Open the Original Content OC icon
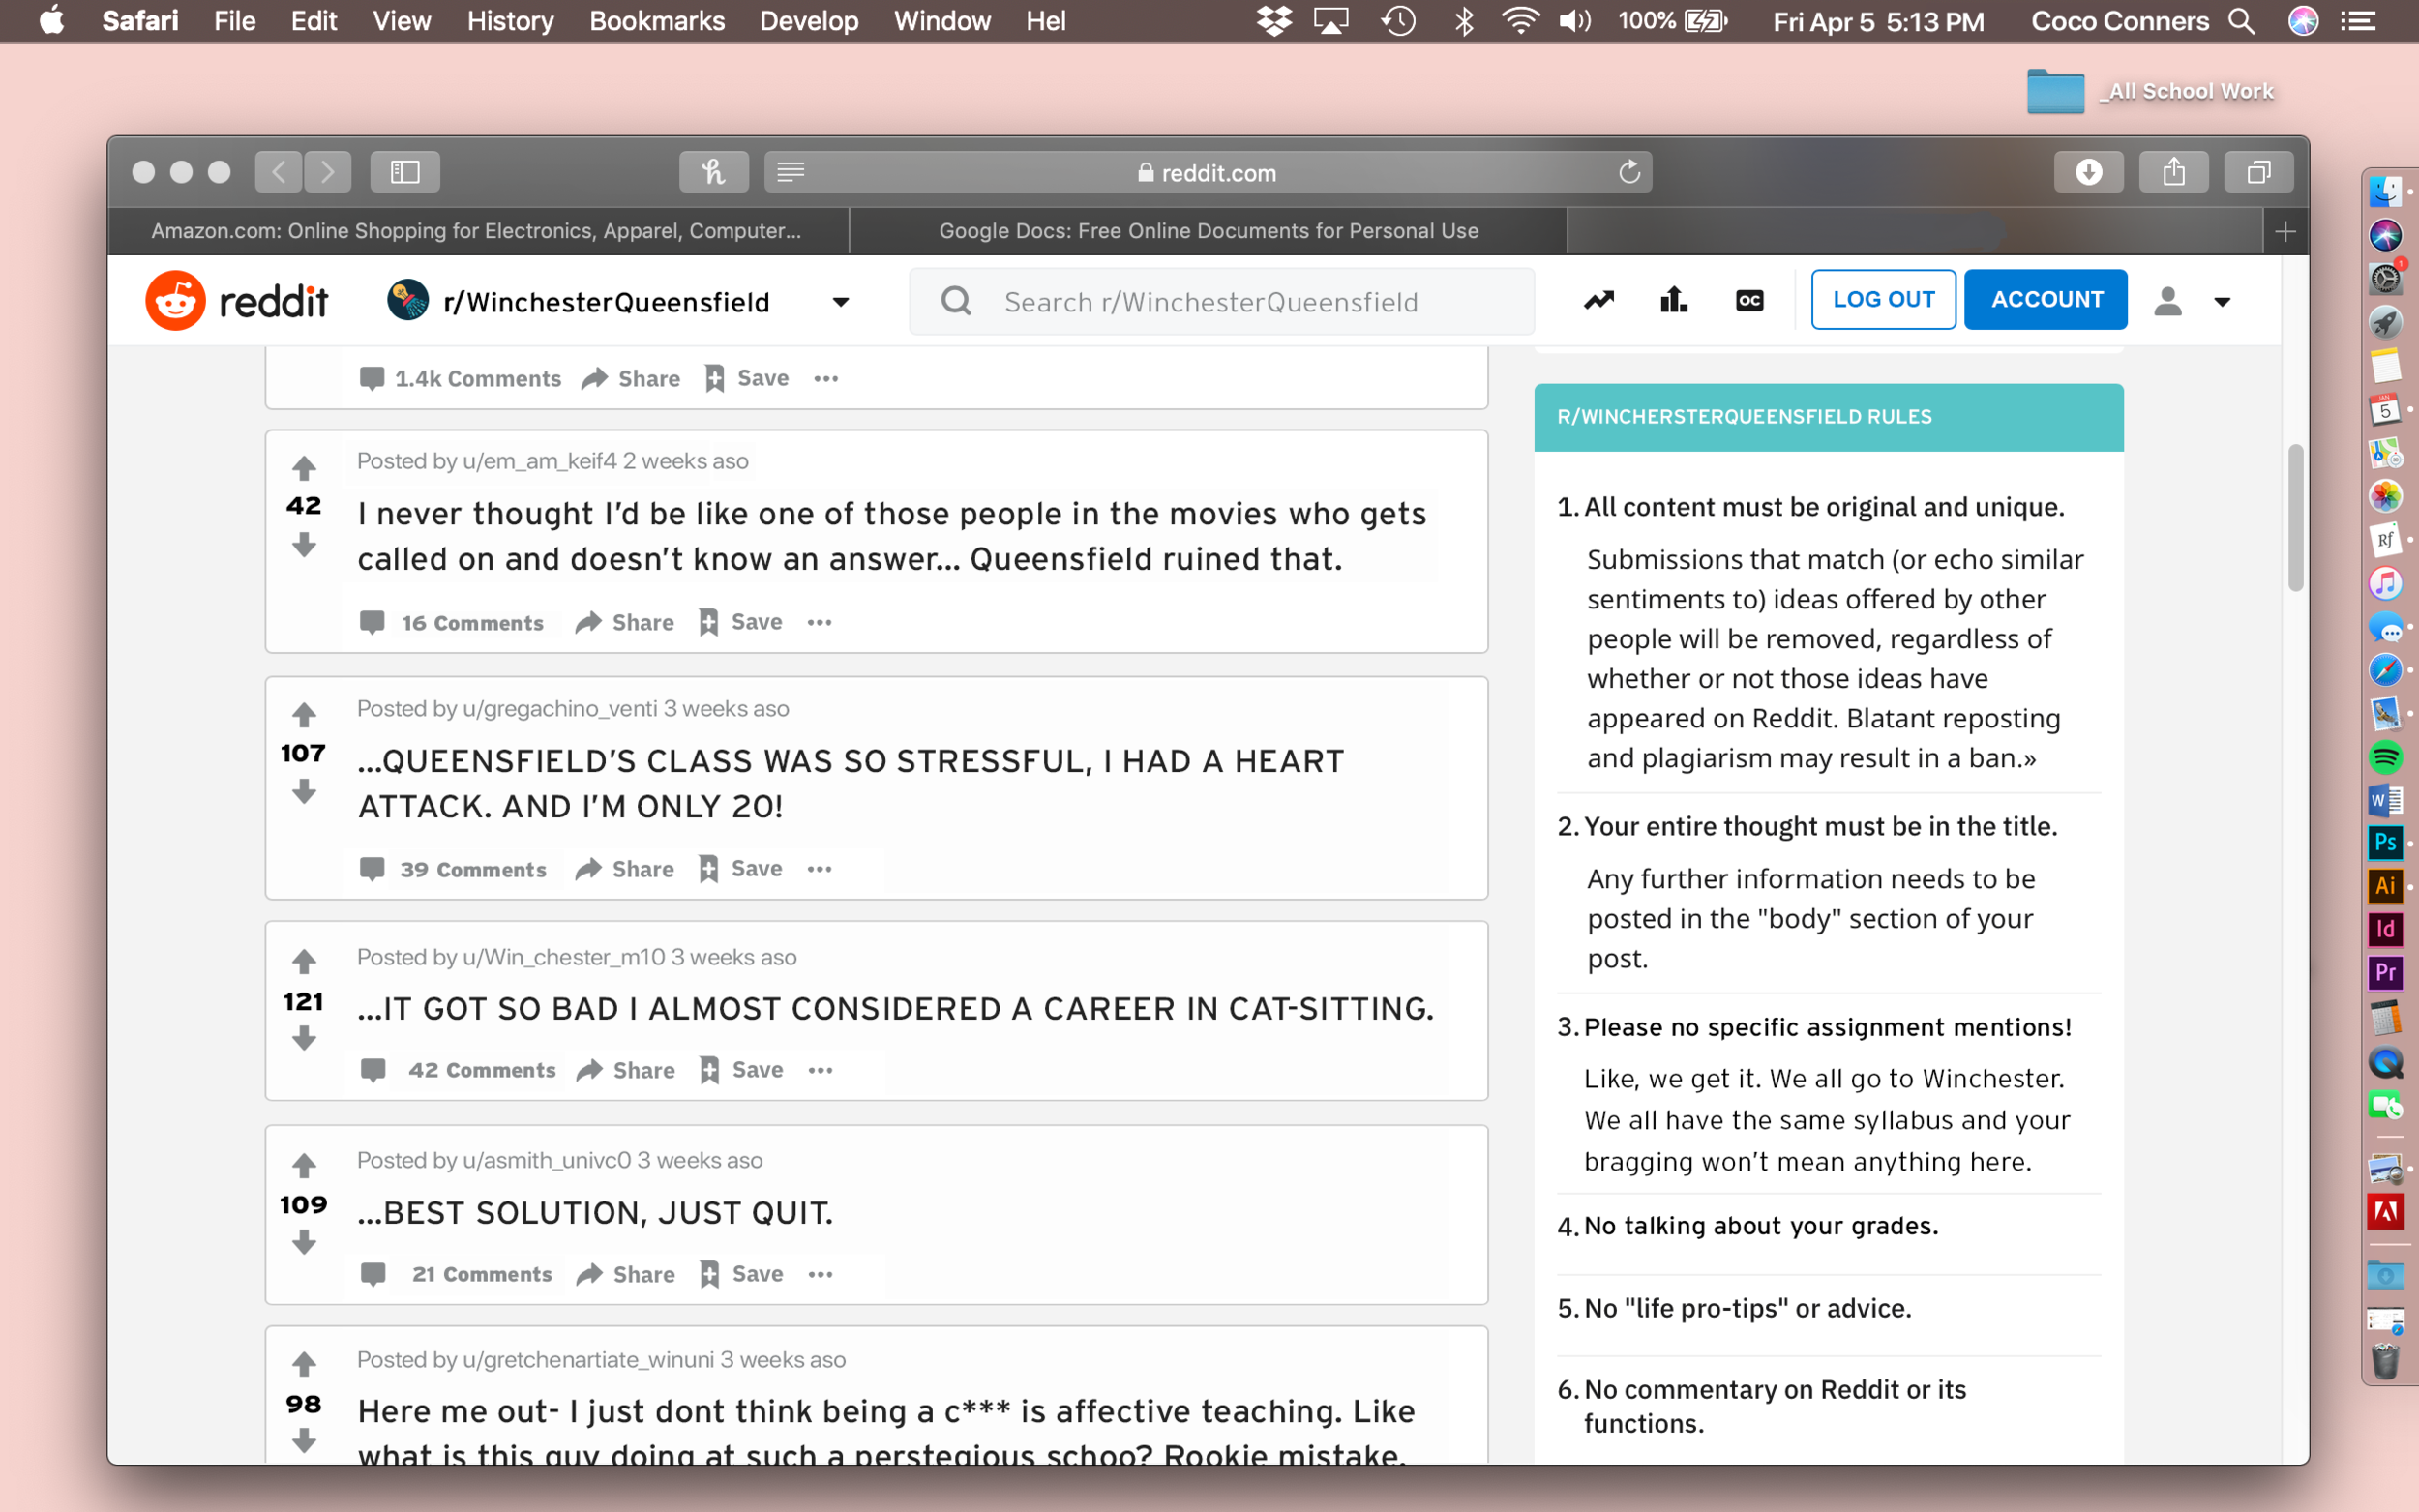Image resolution: width=2419 pixels, height=1512 pixels. (1749, 300)
